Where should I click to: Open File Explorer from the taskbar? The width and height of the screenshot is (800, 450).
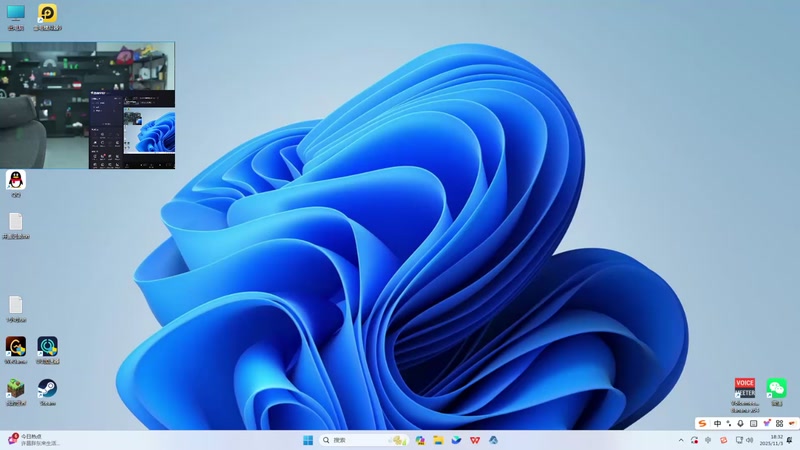[x=438, y=440]
